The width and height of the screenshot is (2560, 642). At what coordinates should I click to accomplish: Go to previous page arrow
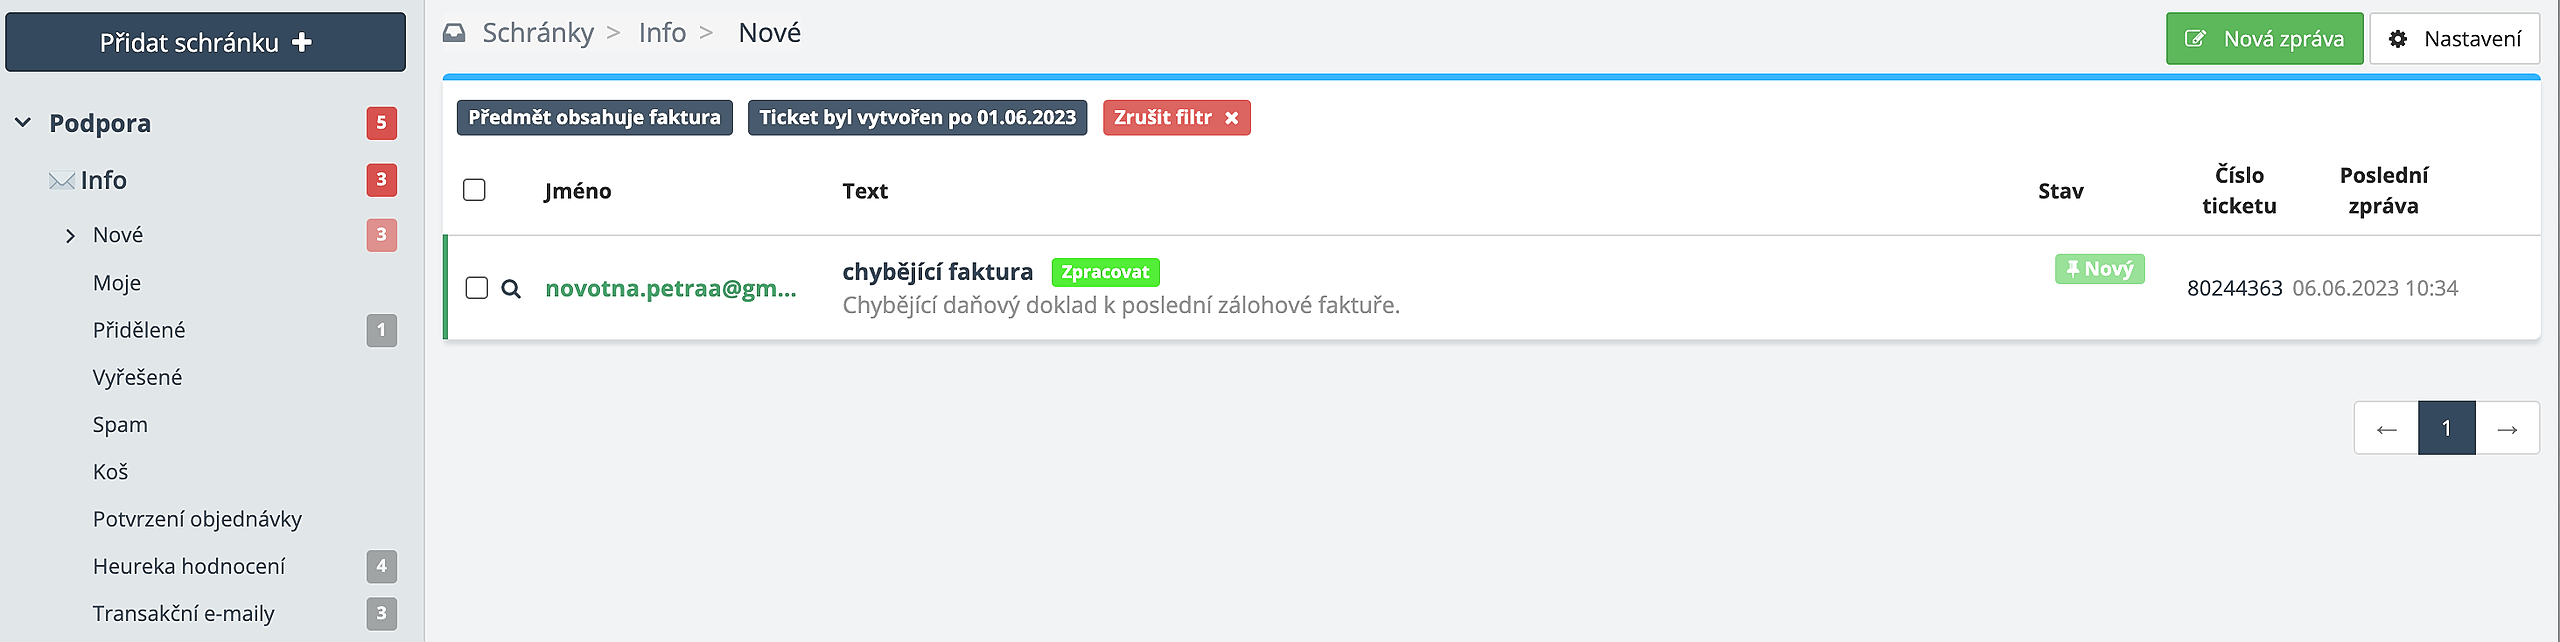(x=2386, y=428)
